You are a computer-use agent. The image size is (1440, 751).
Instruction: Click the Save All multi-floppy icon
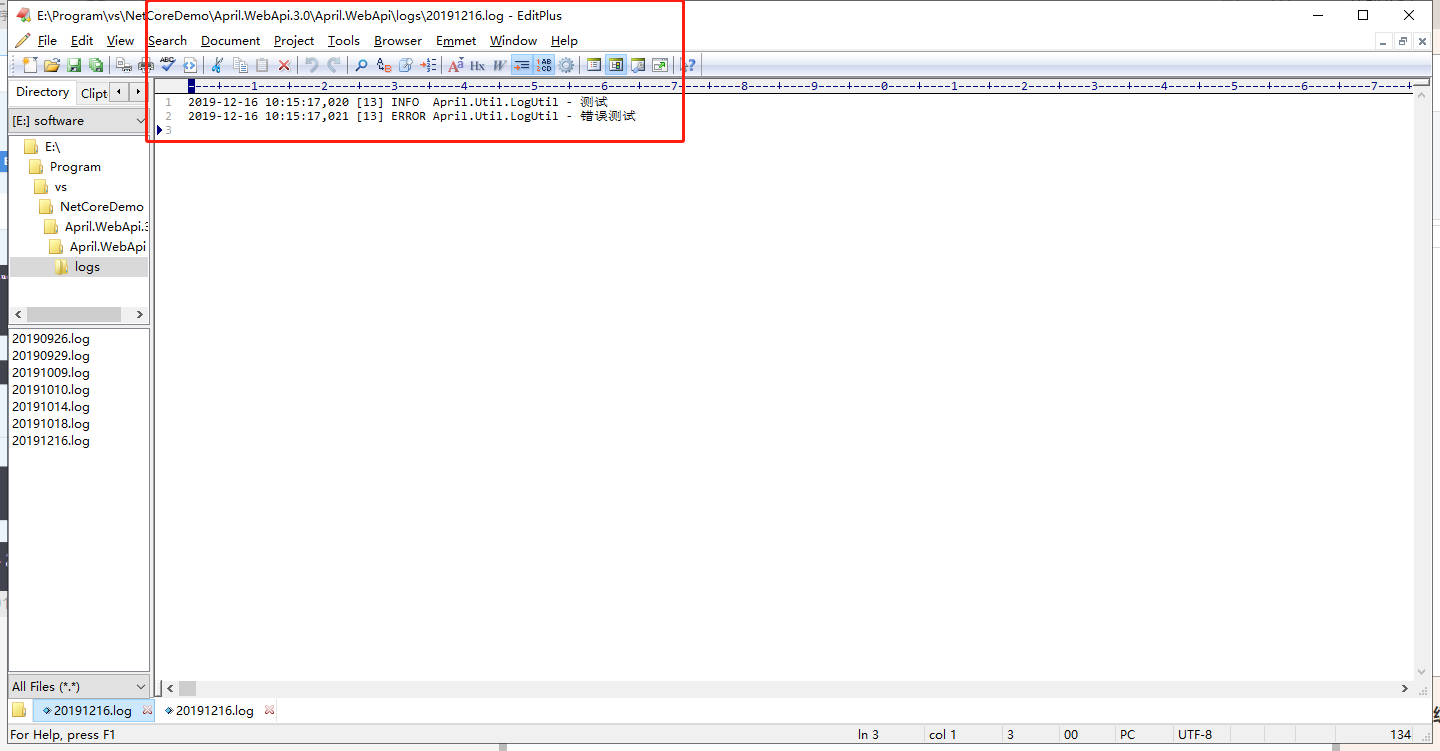pos(96,65)
